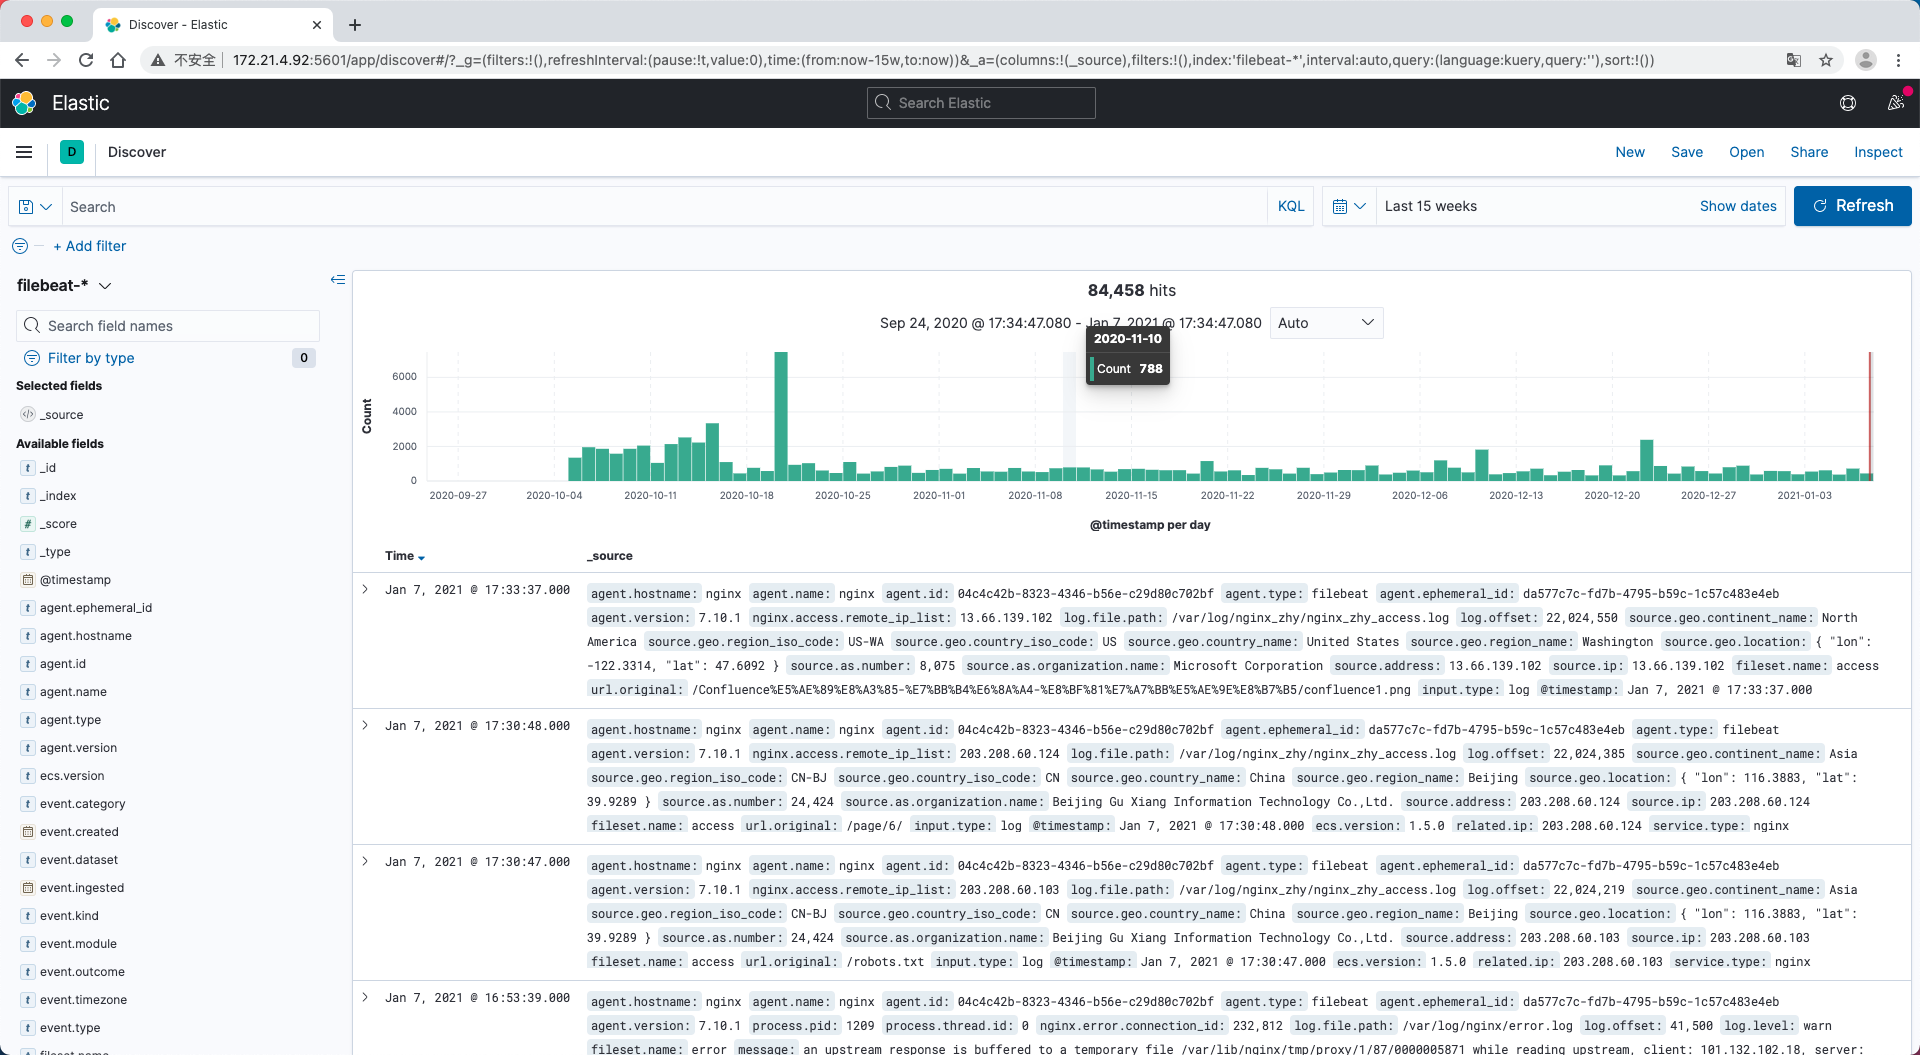This screenshot has height=1055, width=1920.
Task: Open Last 15 weeks time picker
Action: (1431, 206)
